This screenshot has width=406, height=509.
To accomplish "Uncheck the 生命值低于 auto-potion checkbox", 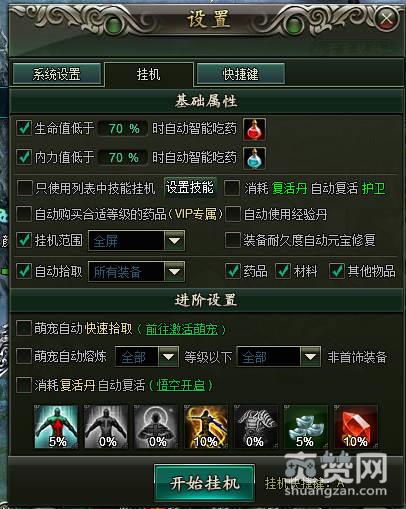I will click(x=24, y=128).
